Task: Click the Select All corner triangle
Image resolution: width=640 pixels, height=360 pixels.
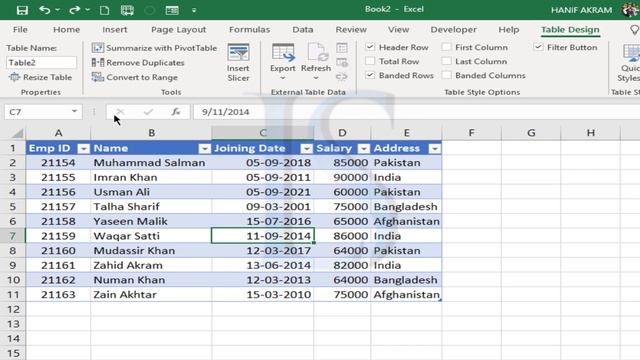Action: point(17,133)
